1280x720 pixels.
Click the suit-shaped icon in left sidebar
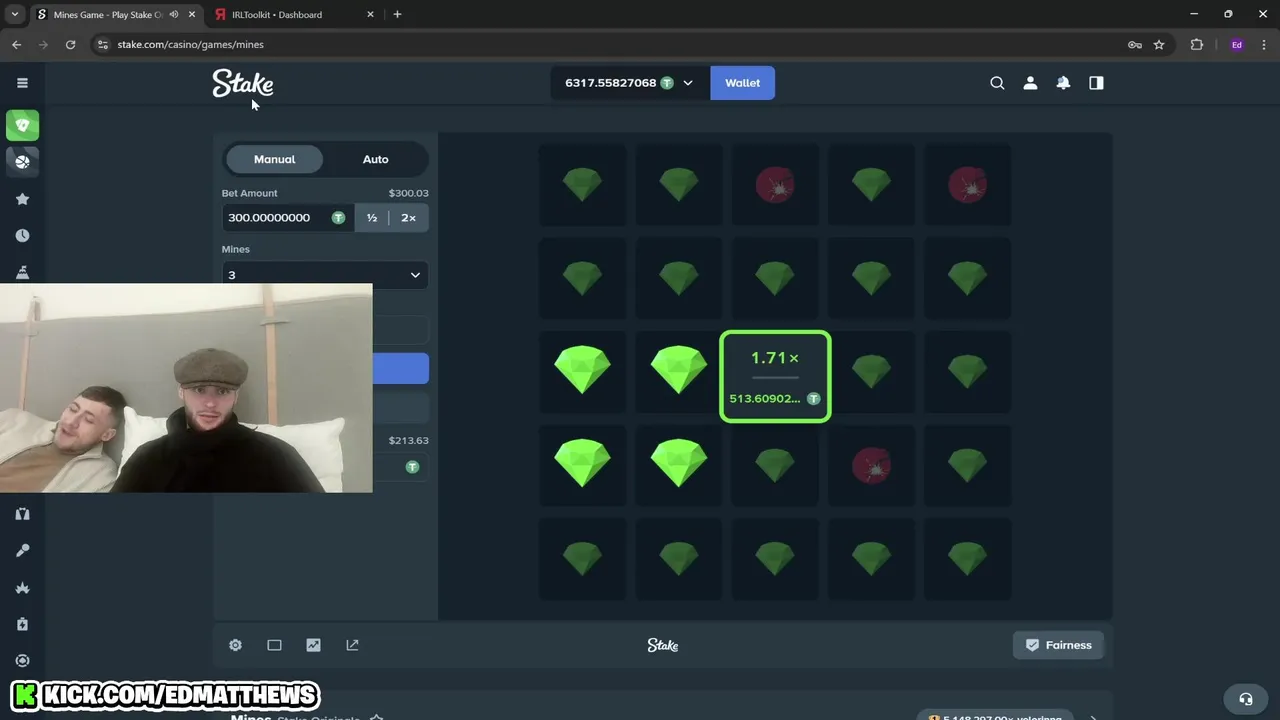click(22, 514)
